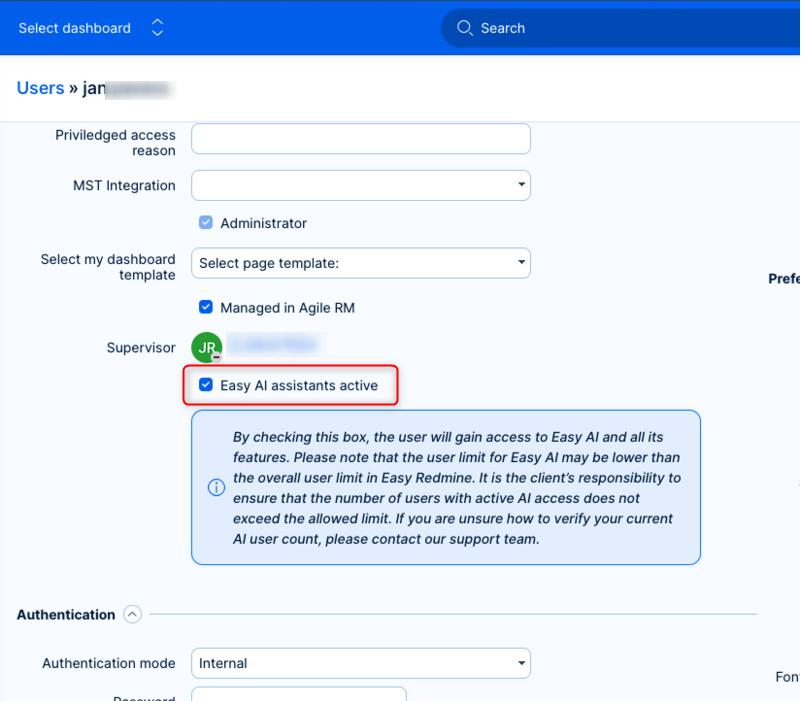Viewport: 802px width, 701px height.
Task: Click the Password input field
Action: pyautogui.click(x=298, y=694)
